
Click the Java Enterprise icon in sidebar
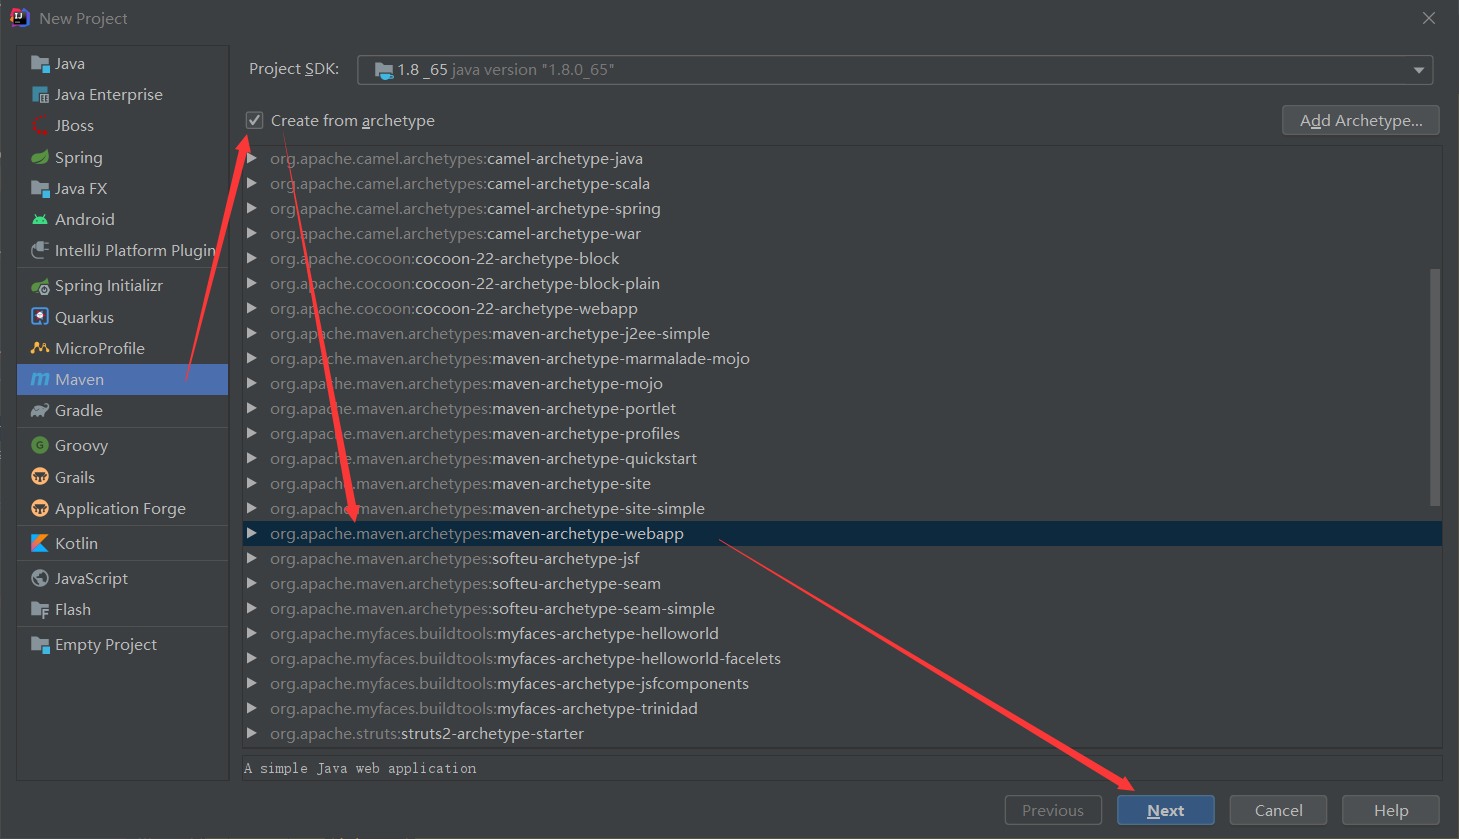point(40,95)
